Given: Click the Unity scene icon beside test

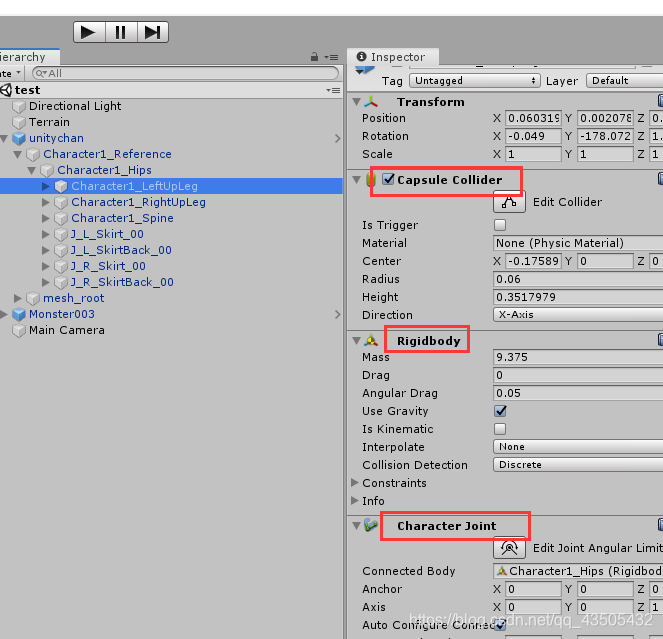Looking at the screenshot, I should (x=6, y=90).
